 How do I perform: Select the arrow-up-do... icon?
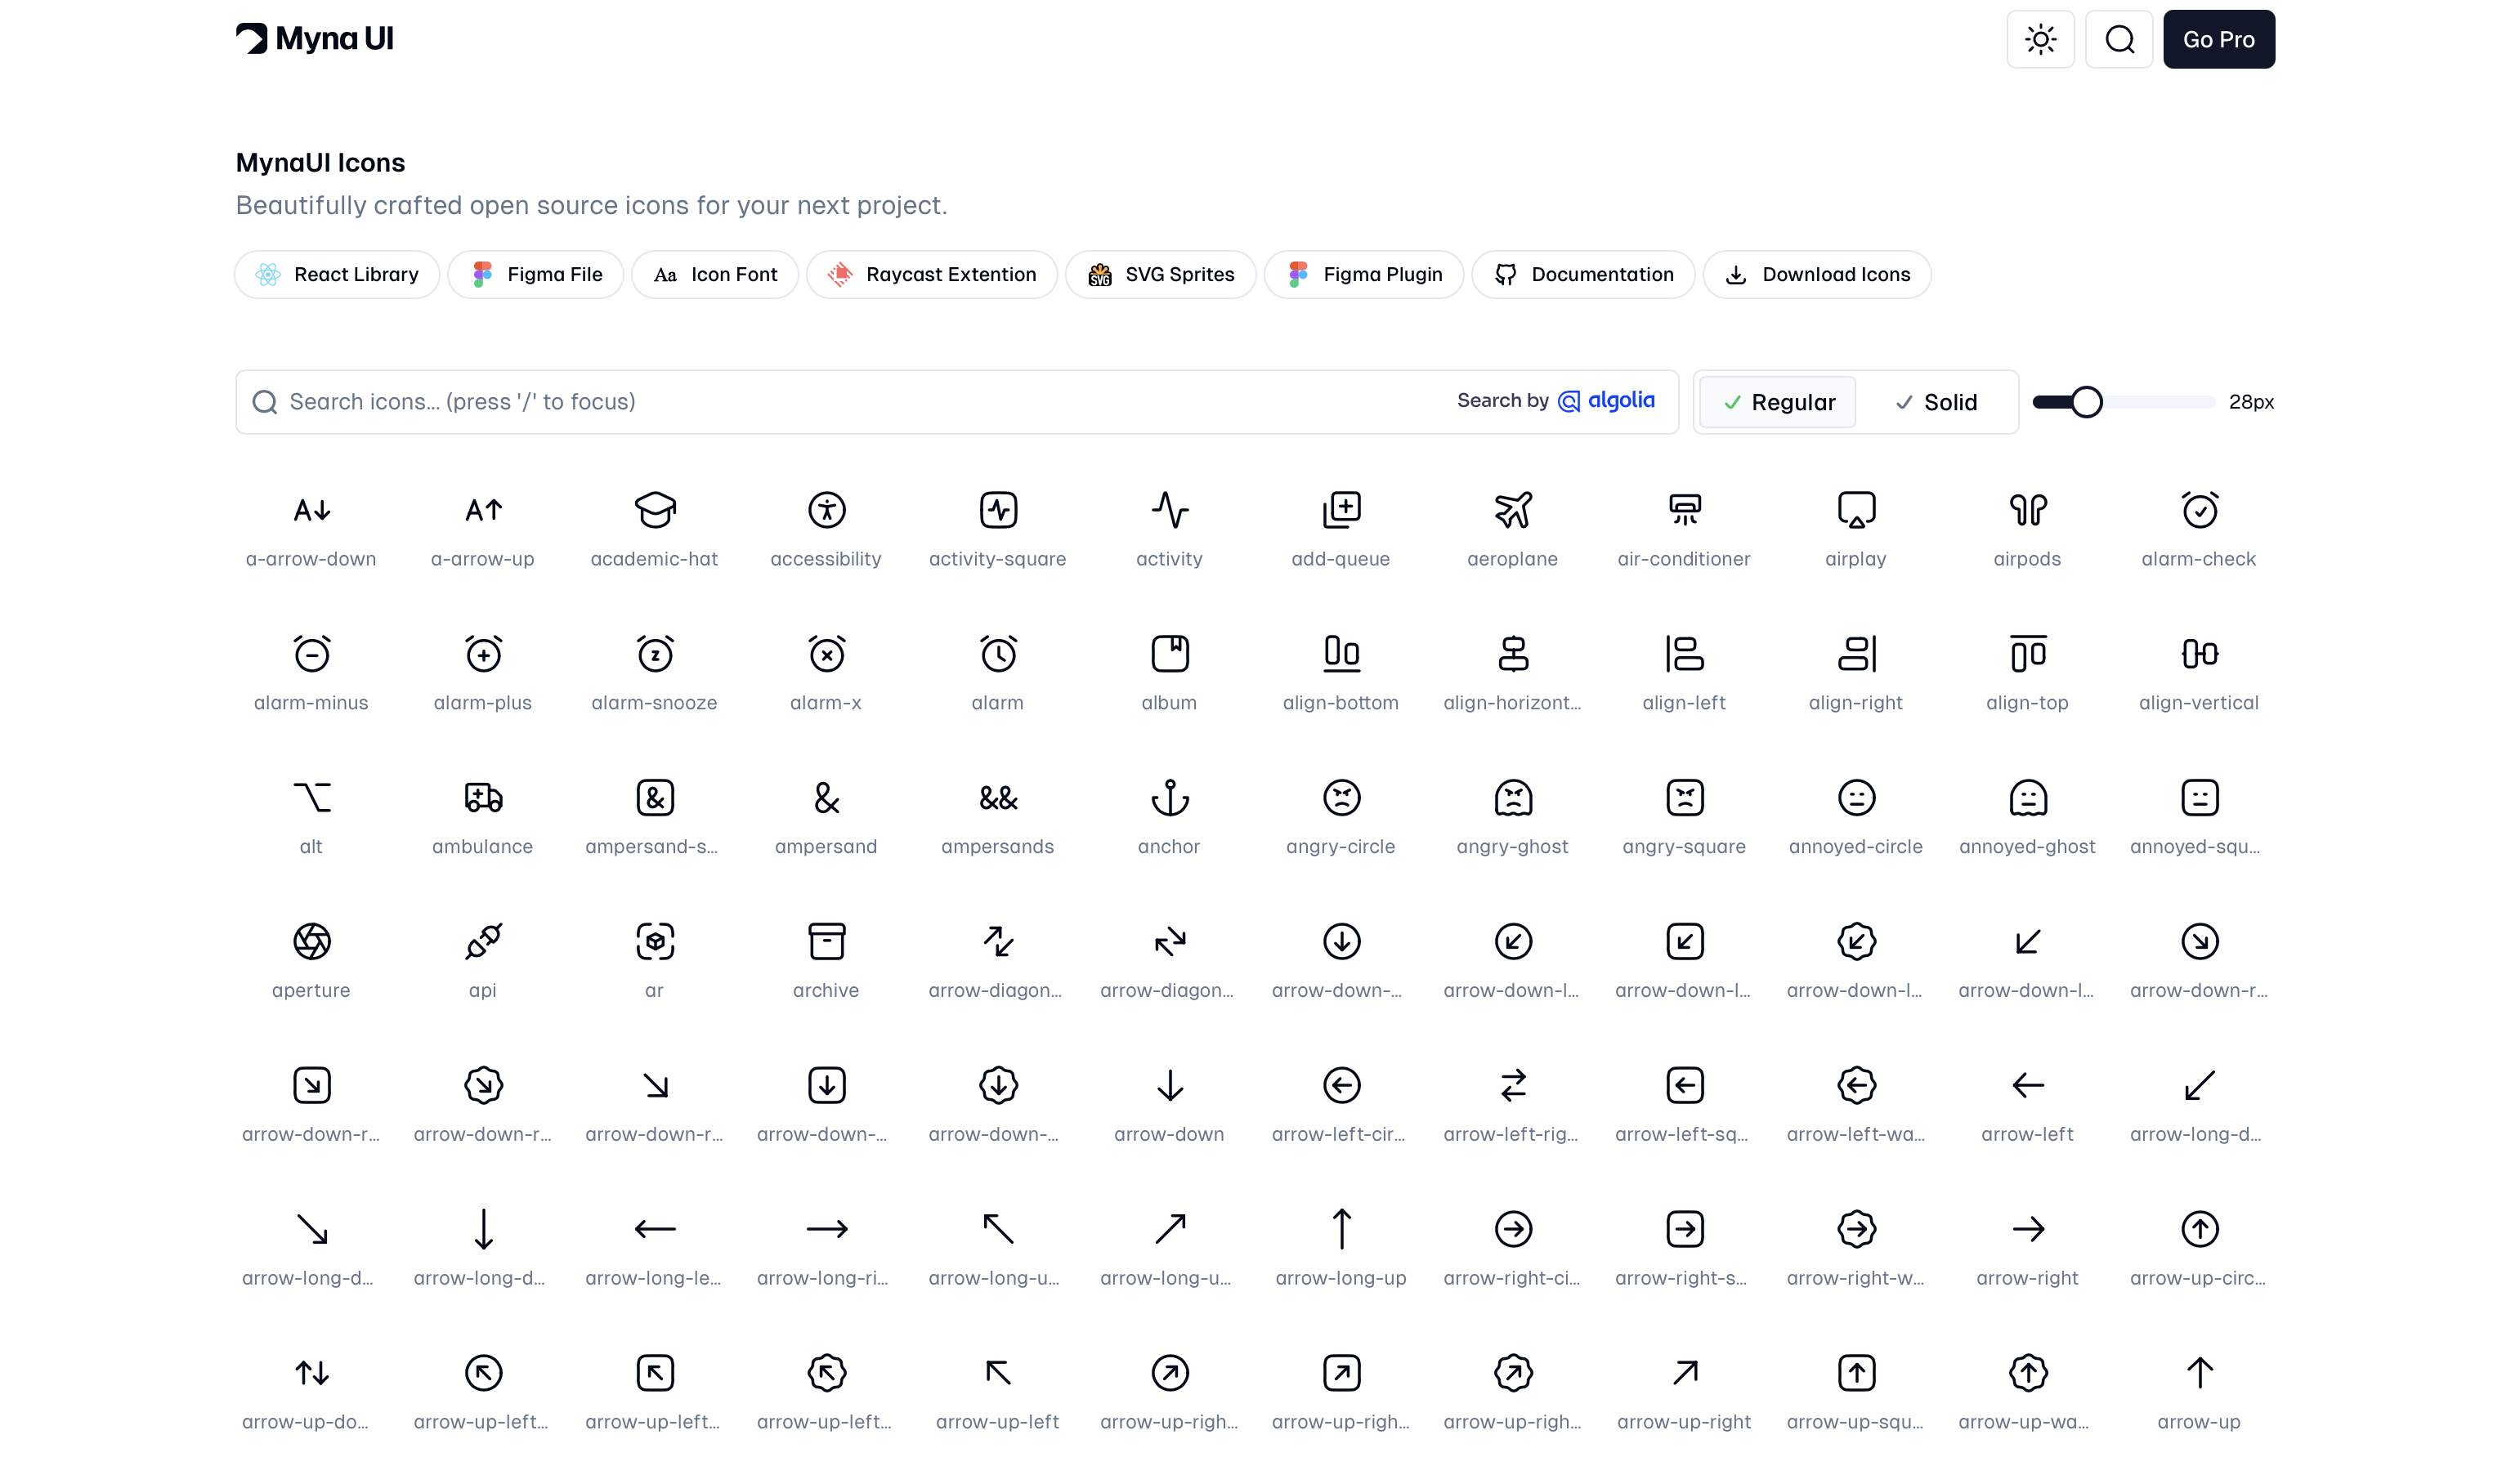311,1373
